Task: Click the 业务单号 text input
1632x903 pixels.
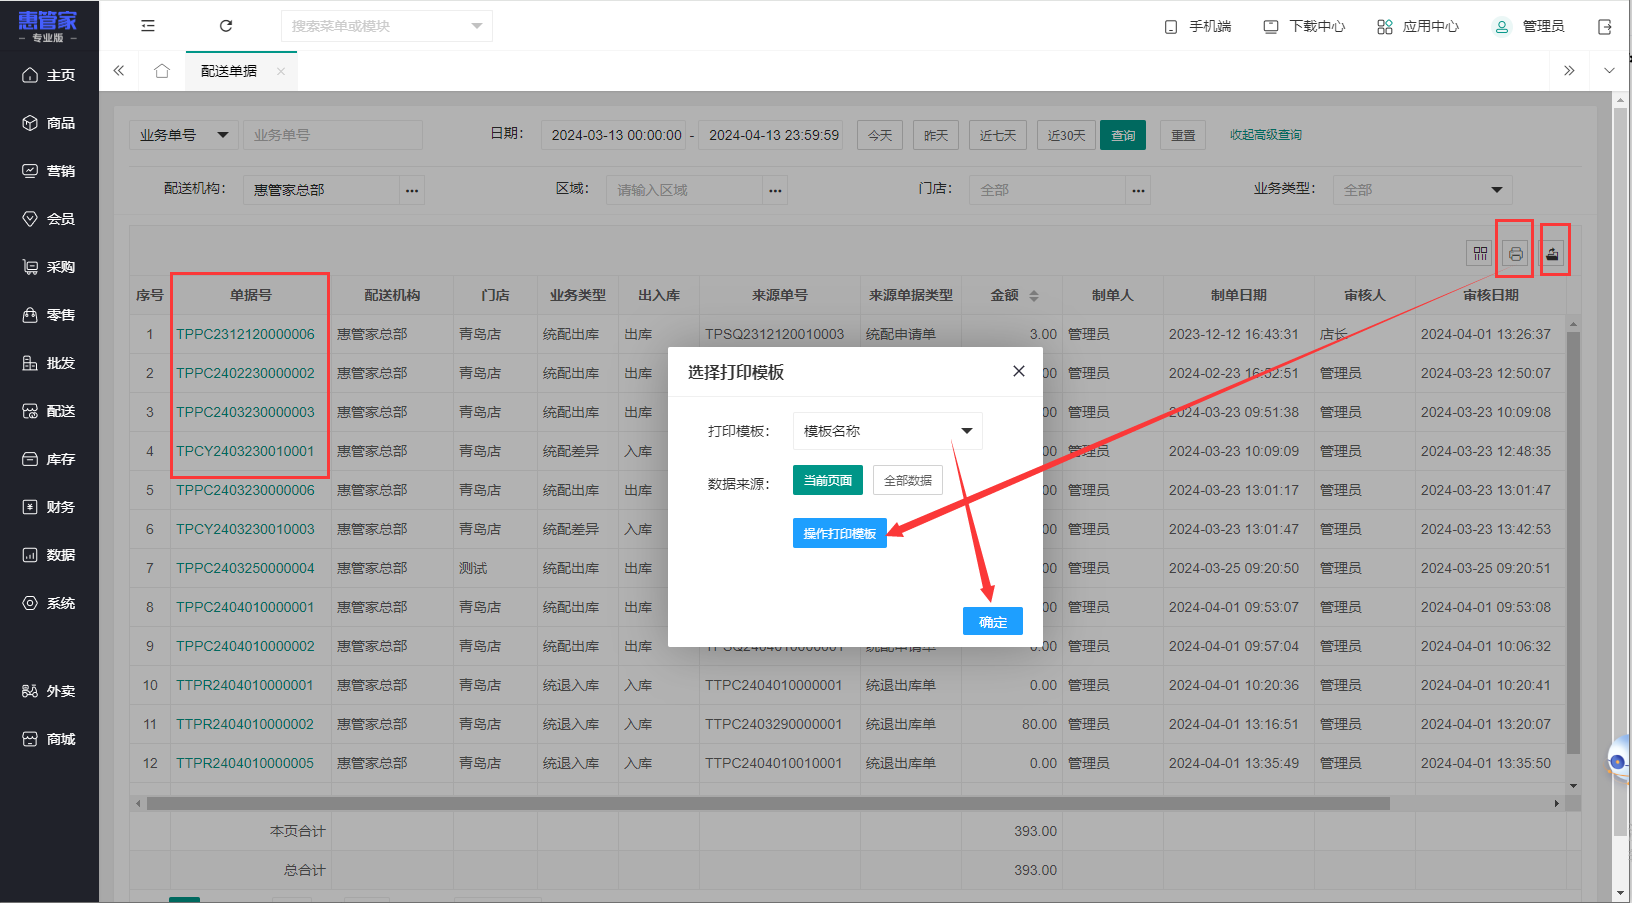Action: click(x=332, y=135)
